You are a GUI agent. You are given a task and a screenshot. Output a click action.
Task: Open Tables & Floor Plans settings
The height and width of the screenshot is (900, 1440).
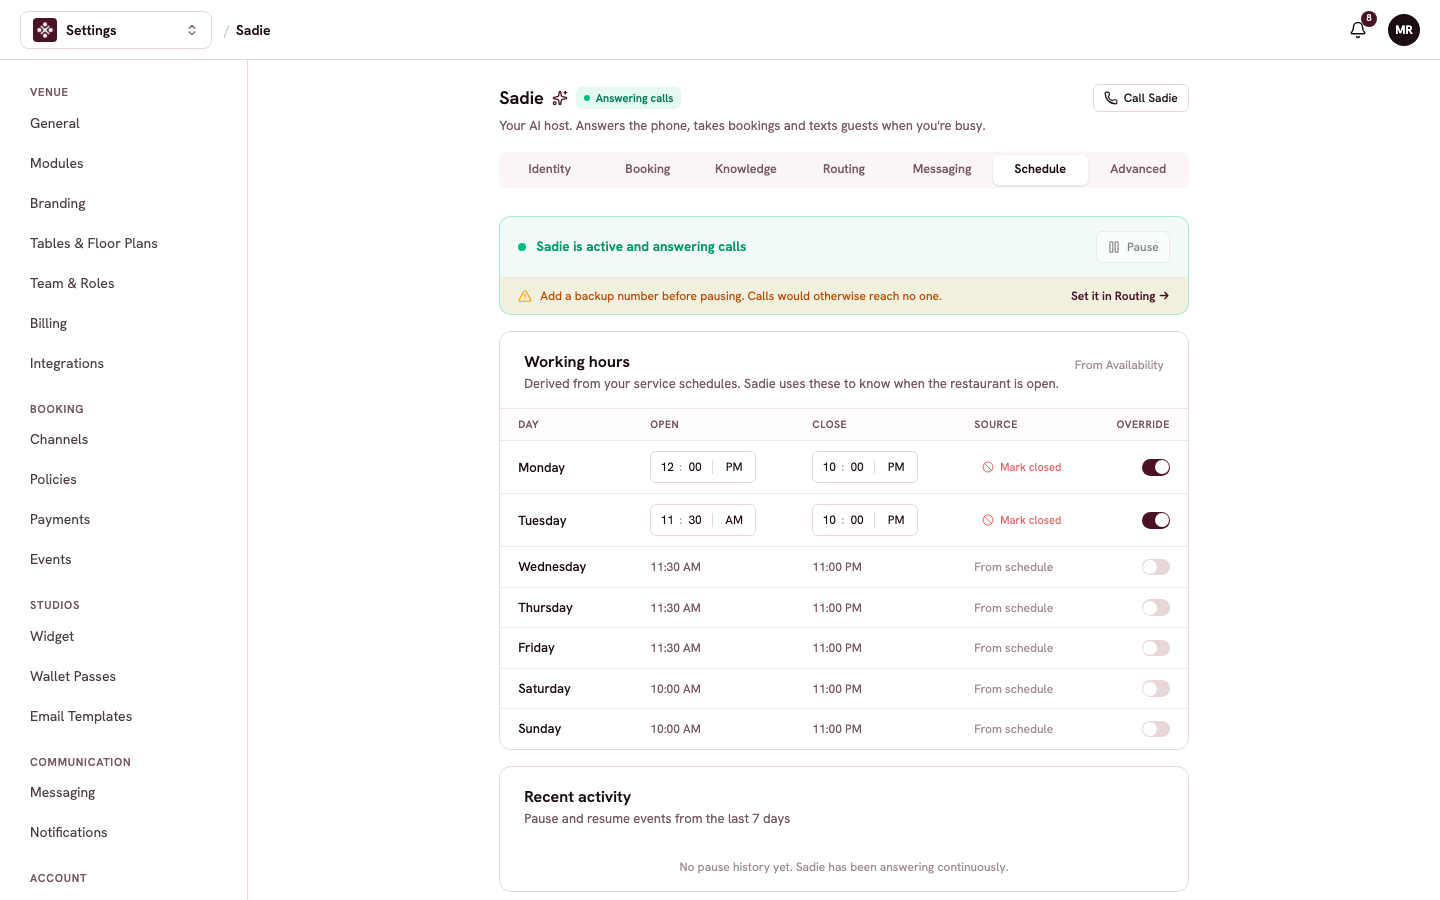94,243
